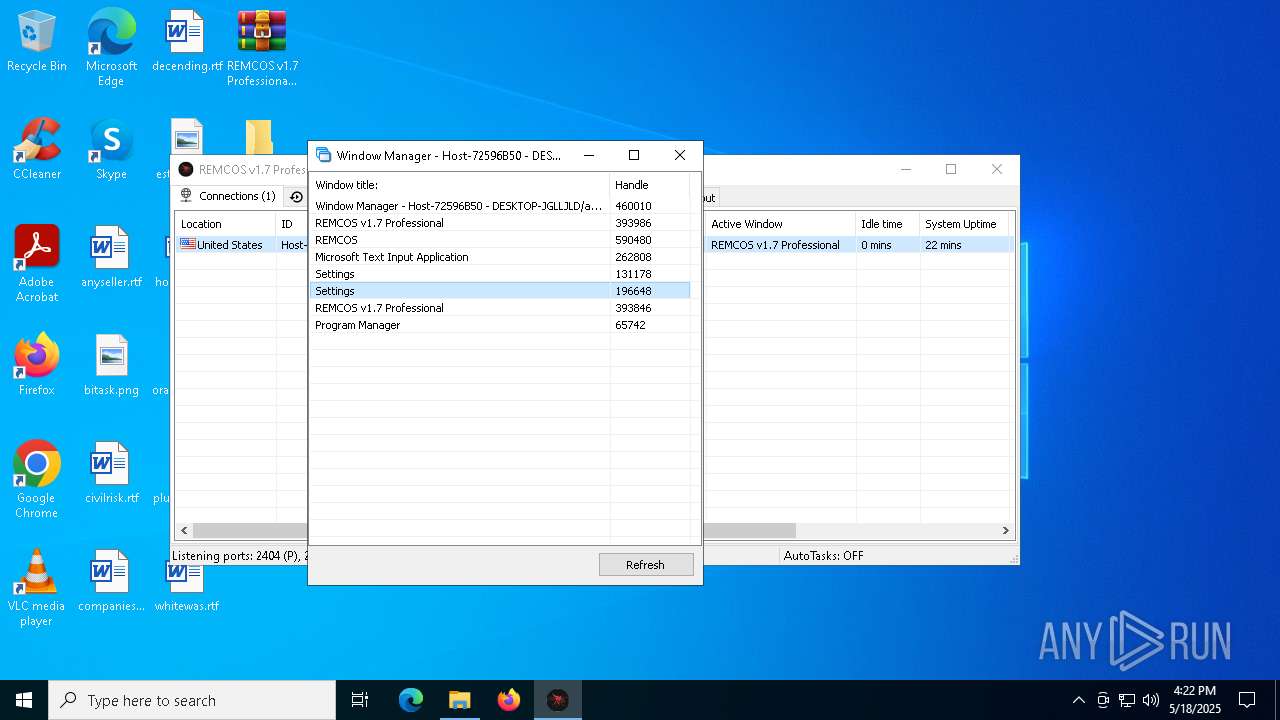This screenshot has height=720, width=1280.
Task: Click the Refresh button in Window Manager
Action: click(646, 565)
